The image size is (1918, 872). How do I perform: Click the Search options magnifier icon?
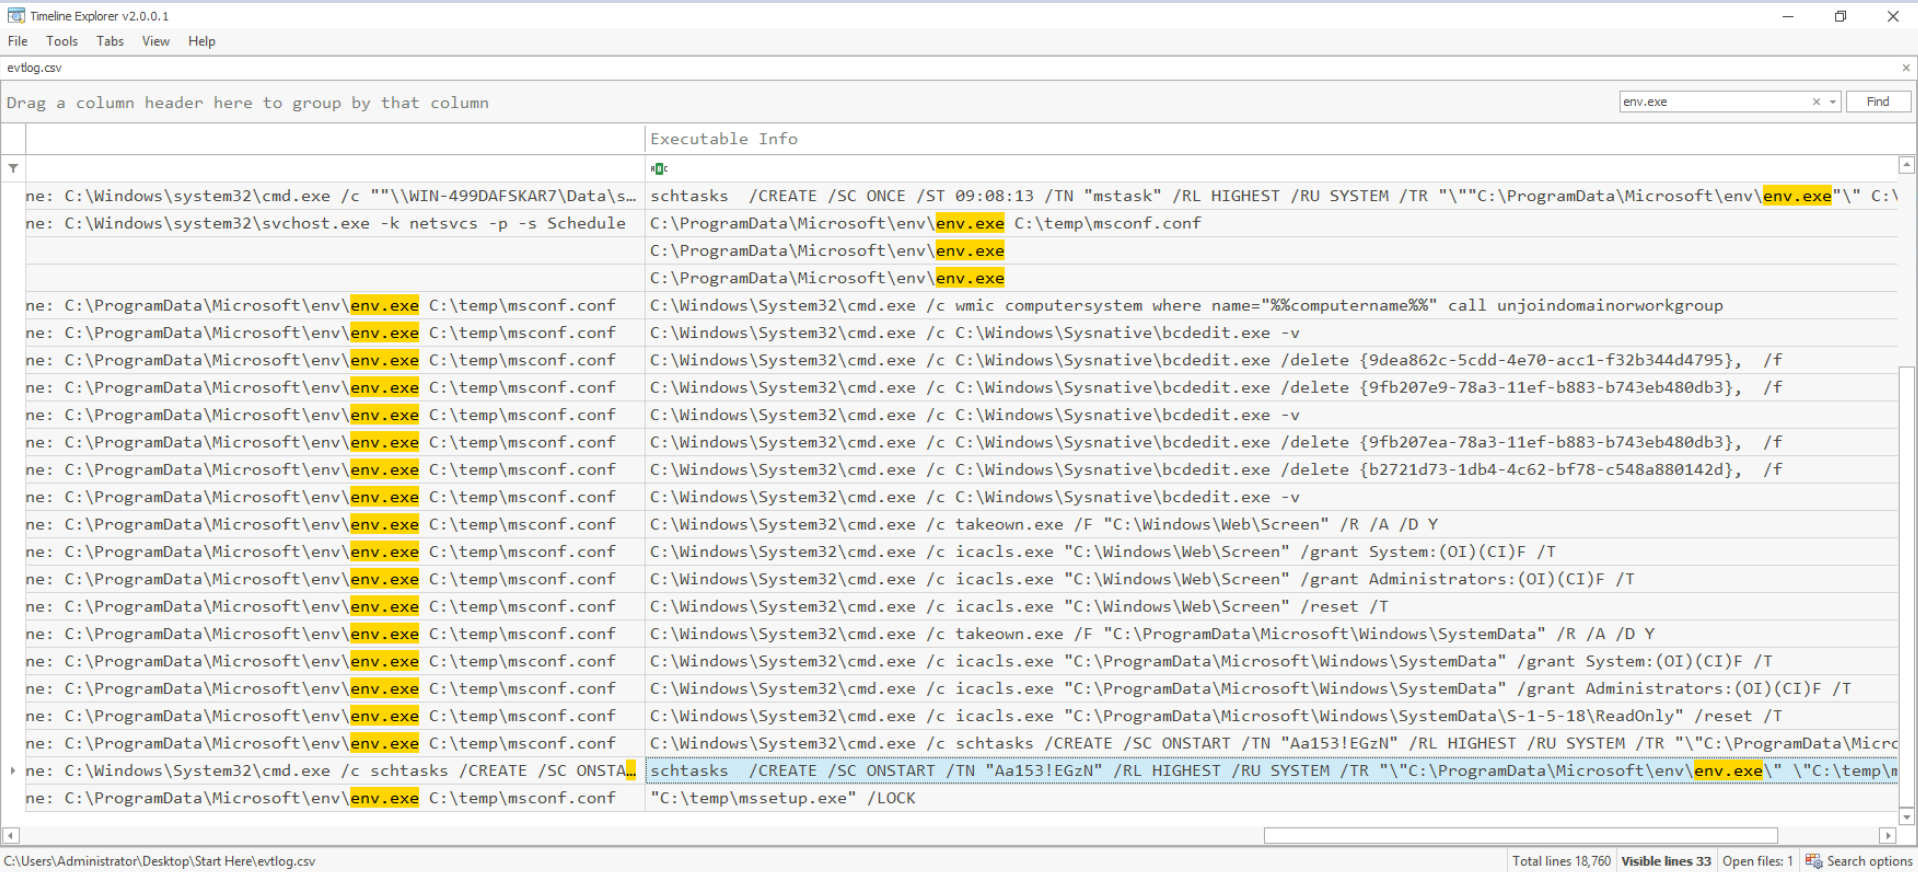tap(1813, 861)
